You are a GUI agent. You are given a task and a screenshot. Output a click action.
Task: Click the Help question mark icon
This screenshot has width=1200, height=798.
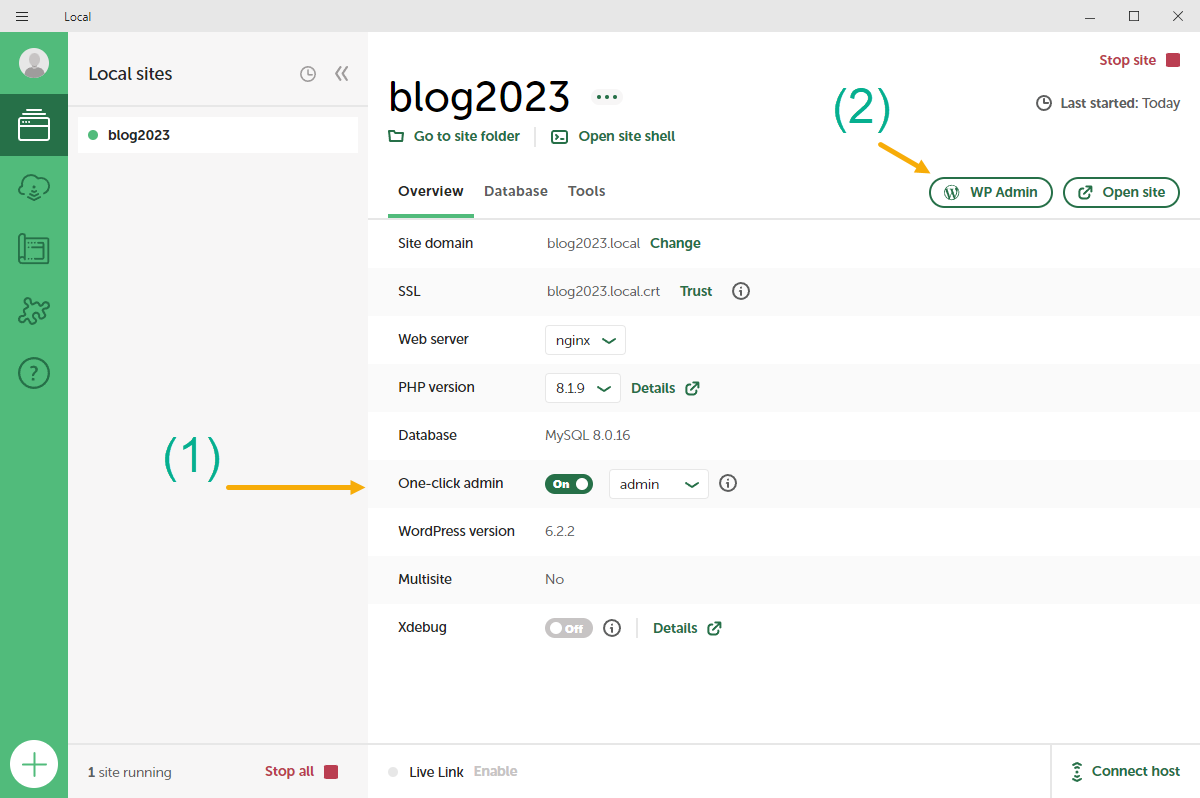pyautogui.click(x=34, y=373)
